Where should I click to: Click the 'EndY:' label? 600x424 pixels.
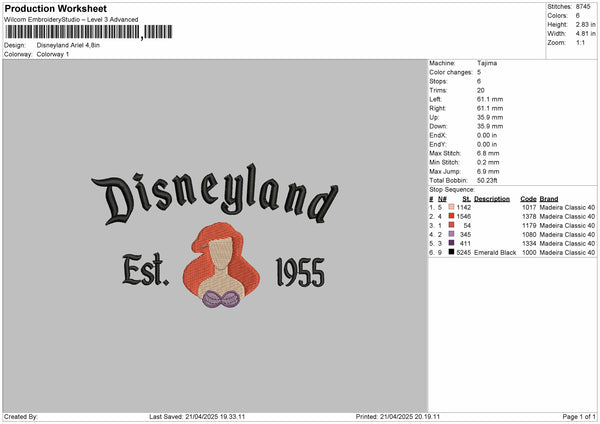click(438, 144)
